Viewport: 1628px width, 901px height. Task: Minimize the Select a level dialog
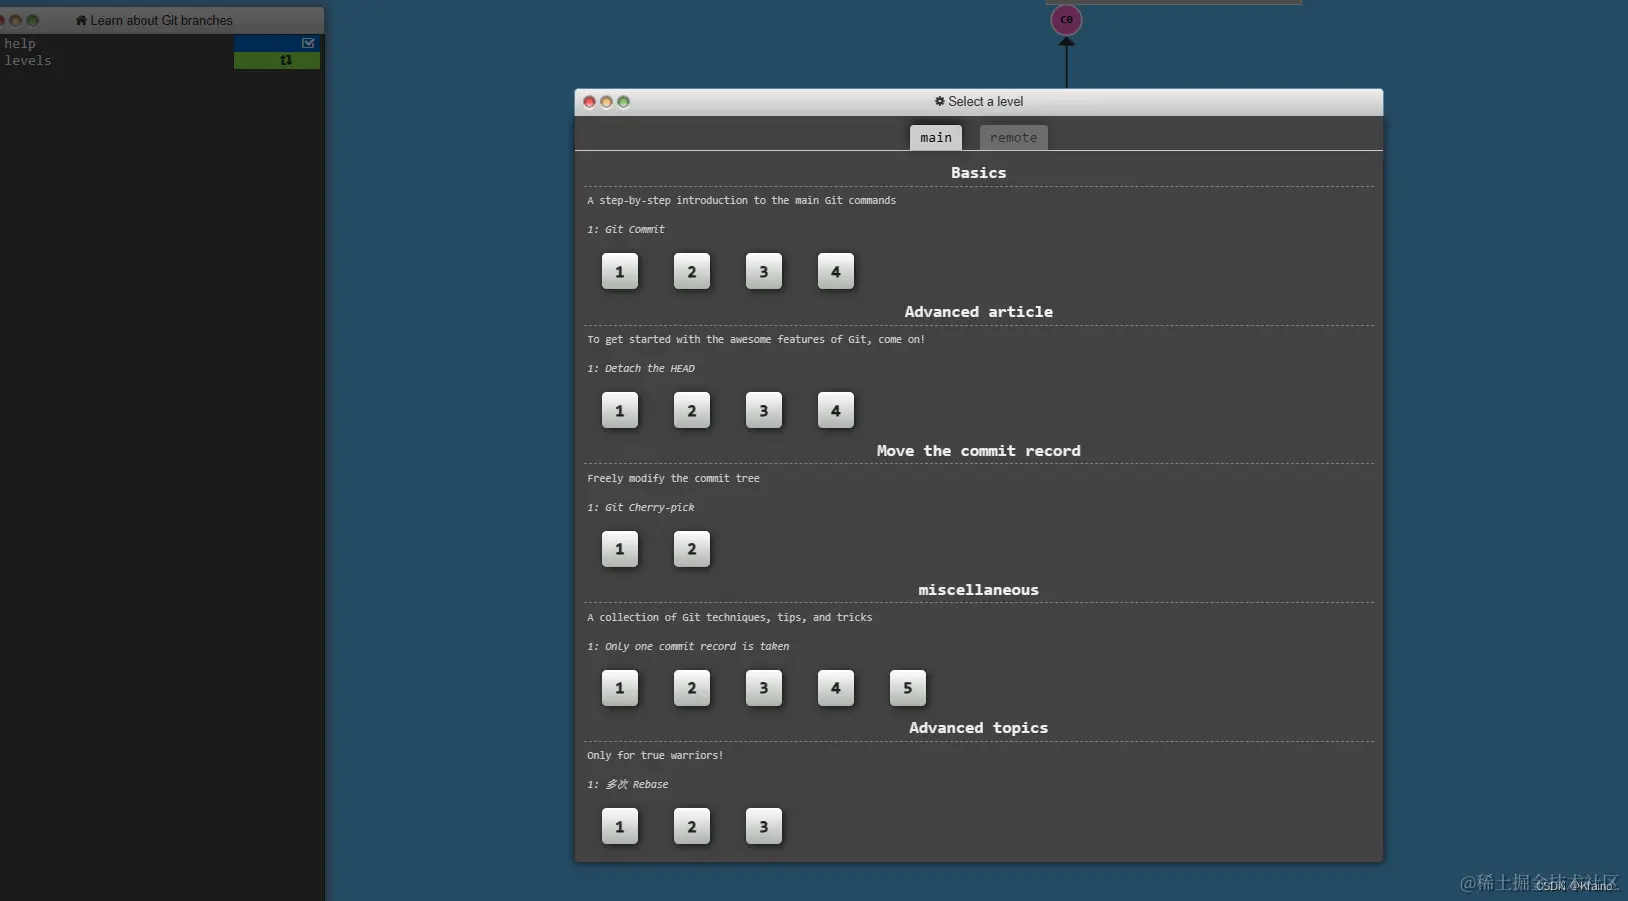(606, 102)
